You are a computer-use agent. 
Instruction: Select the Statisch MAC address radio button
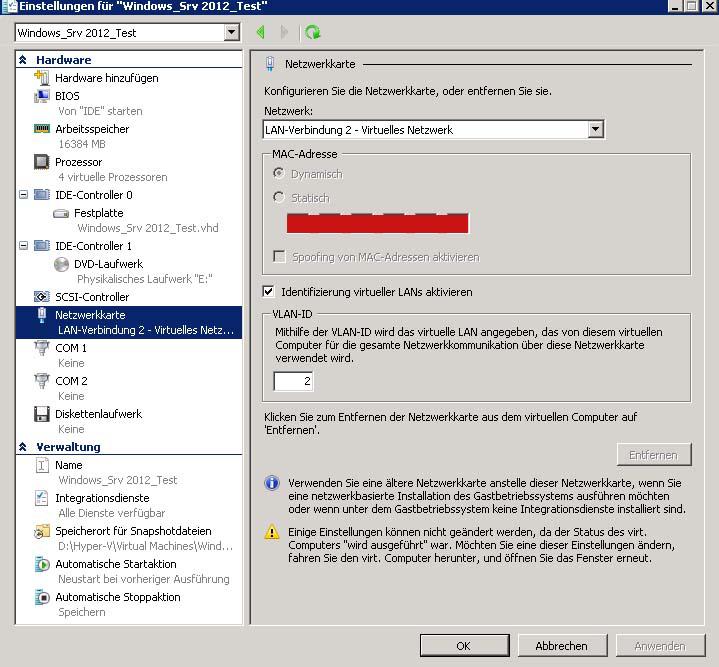278,197
